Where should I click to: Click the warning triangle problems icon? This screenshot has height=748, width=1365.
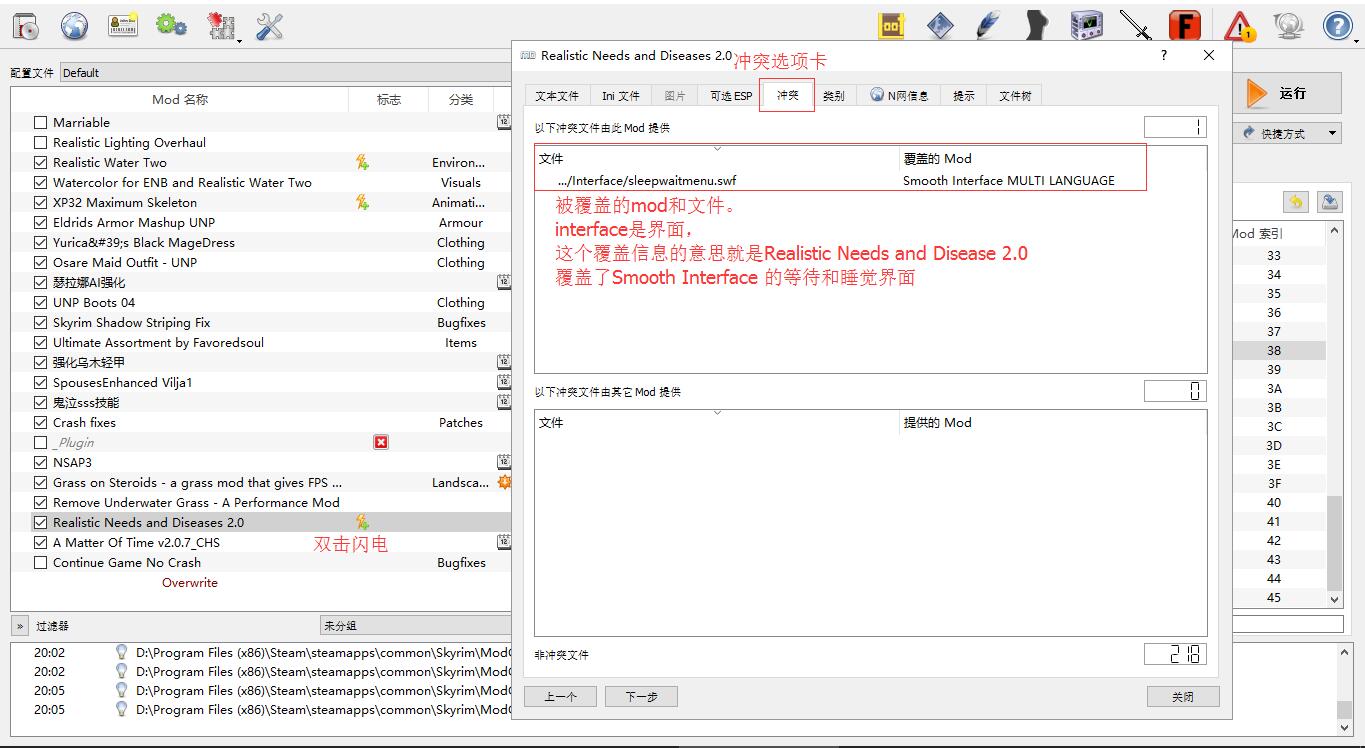1239,26
